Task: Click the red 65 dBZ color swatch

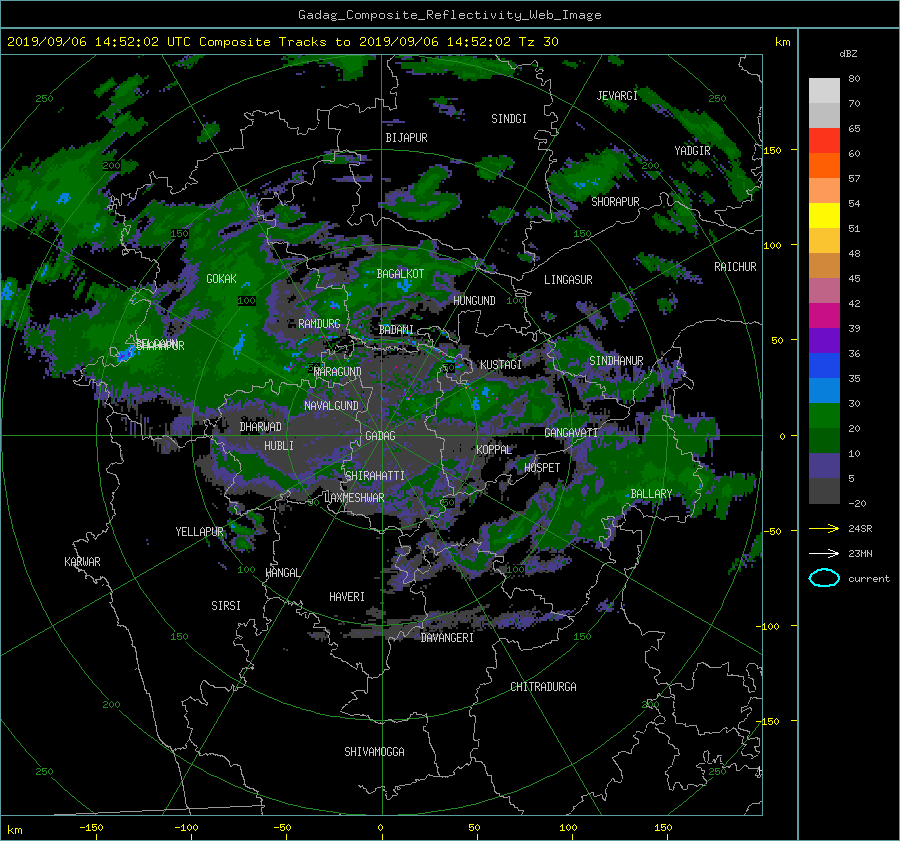Action: 824,140
